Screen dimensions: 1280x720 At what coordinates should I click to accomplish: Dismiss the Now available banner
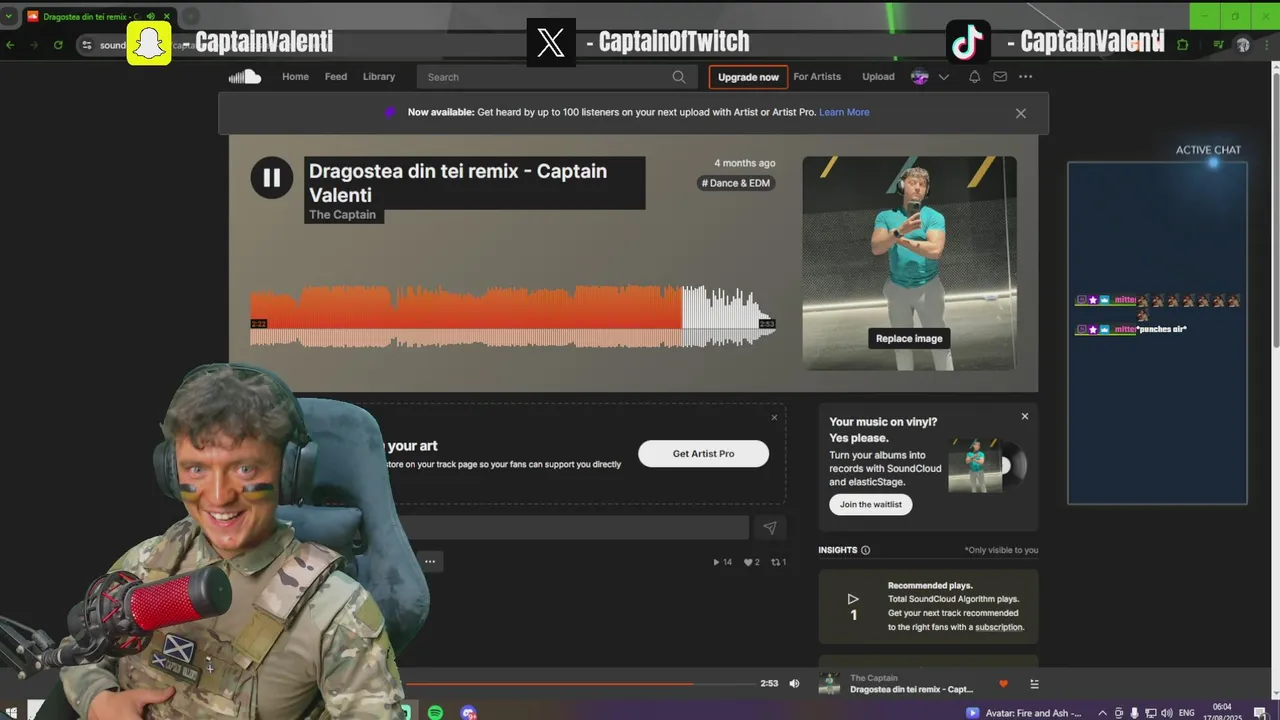click(1021, 113)
